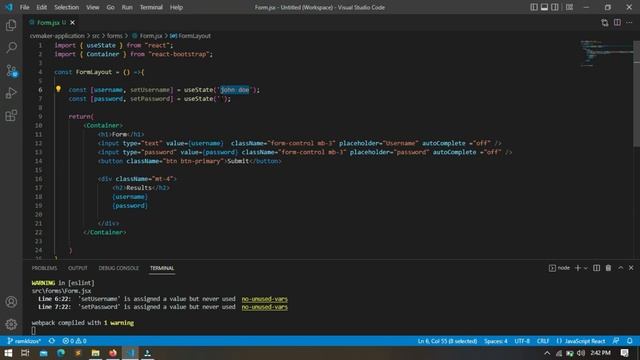Switch to the OUTPUT panel tab
Image resolution: width=640 pixels, height=360 pixels.
pyautogui.click(x=78, y=268)
